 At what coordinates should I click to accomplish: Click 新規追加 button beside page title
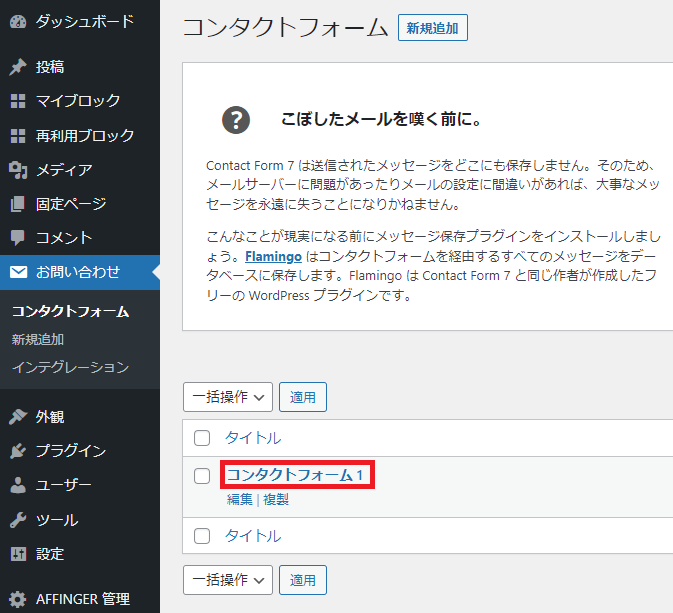[x=433, y=28]
